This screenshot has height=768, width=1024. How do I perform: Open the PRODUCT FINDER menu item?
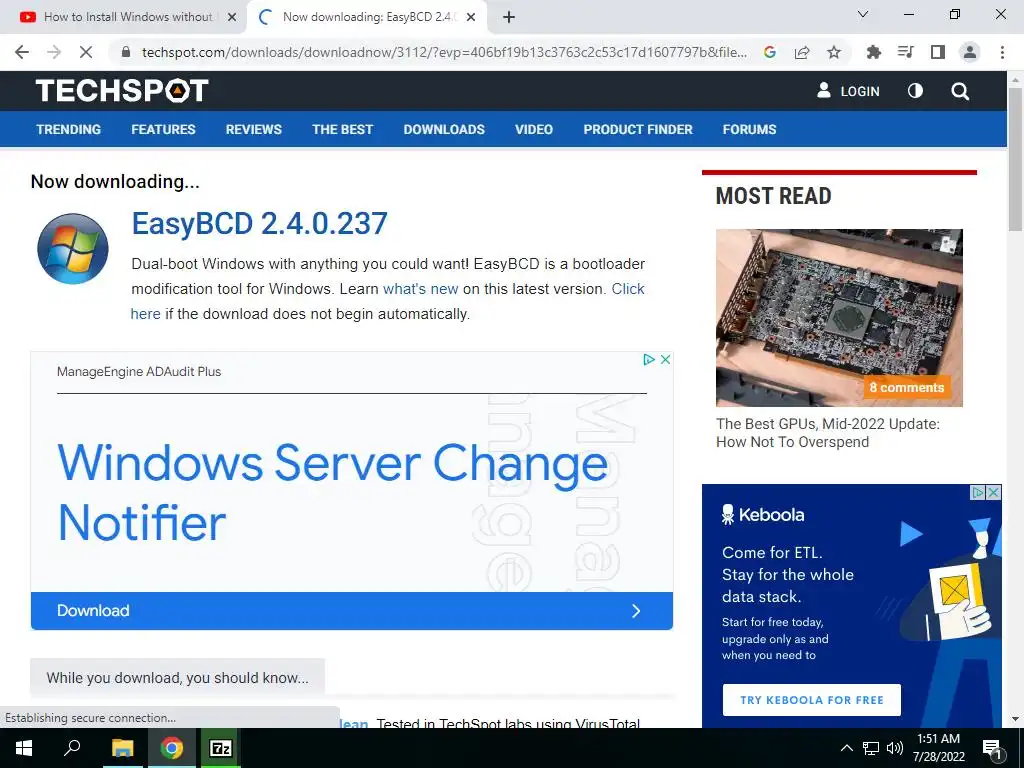click(638, 129)
